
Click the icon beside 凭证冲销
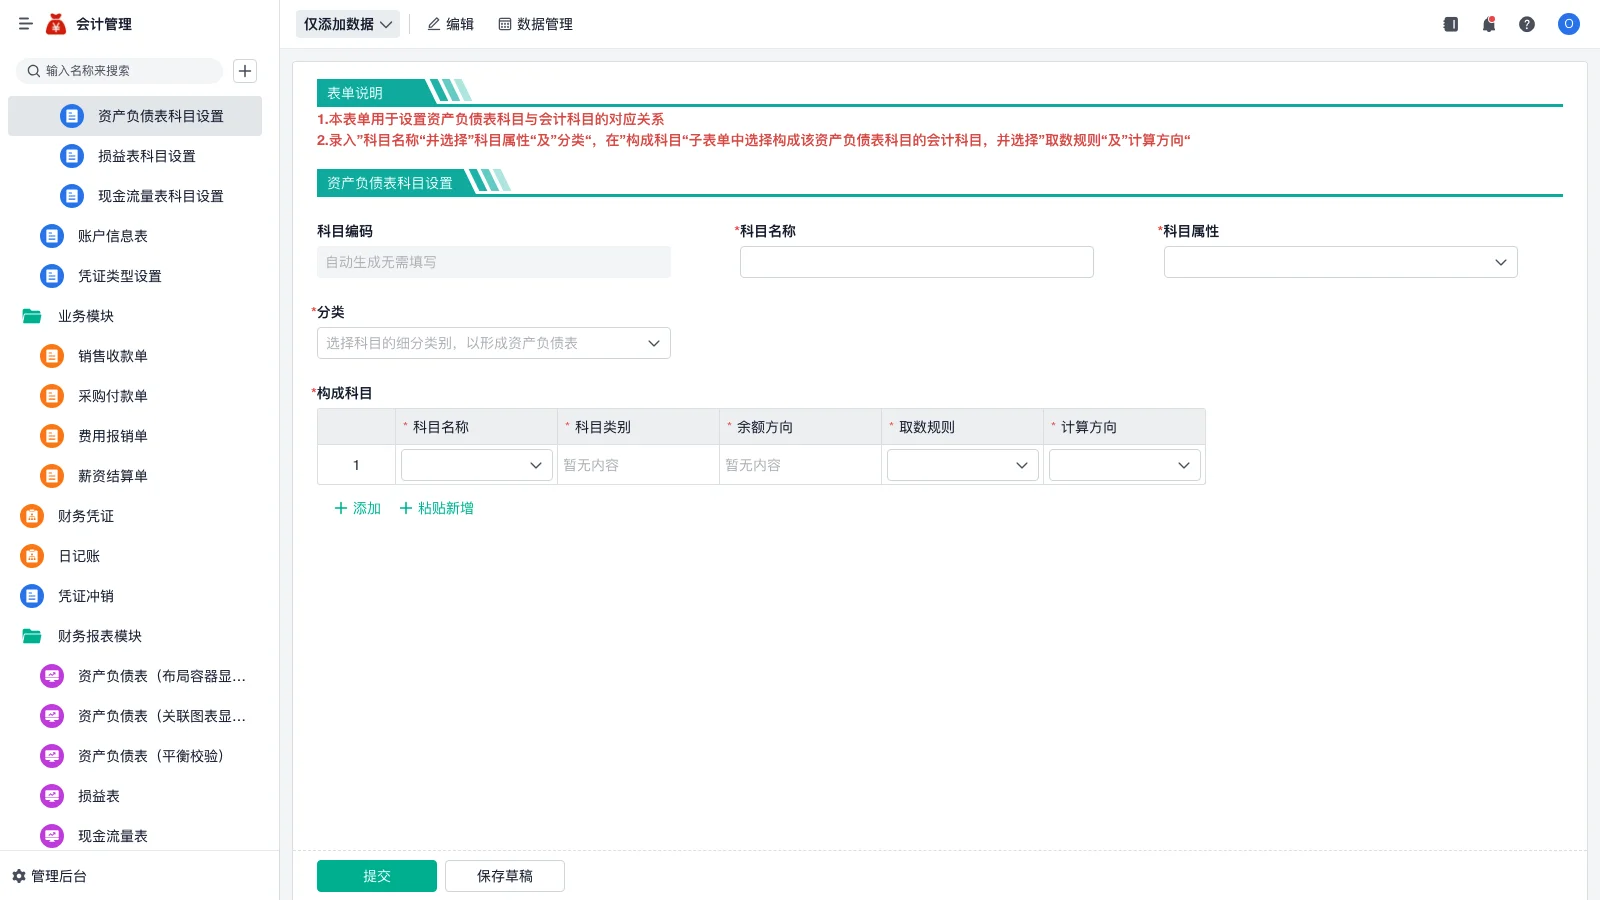[32, 596]
